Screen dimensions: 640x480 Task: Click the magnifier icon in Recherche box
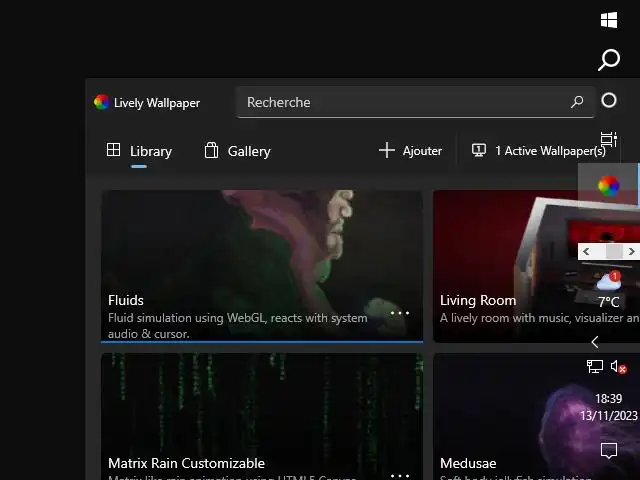(x=577, y=102)
